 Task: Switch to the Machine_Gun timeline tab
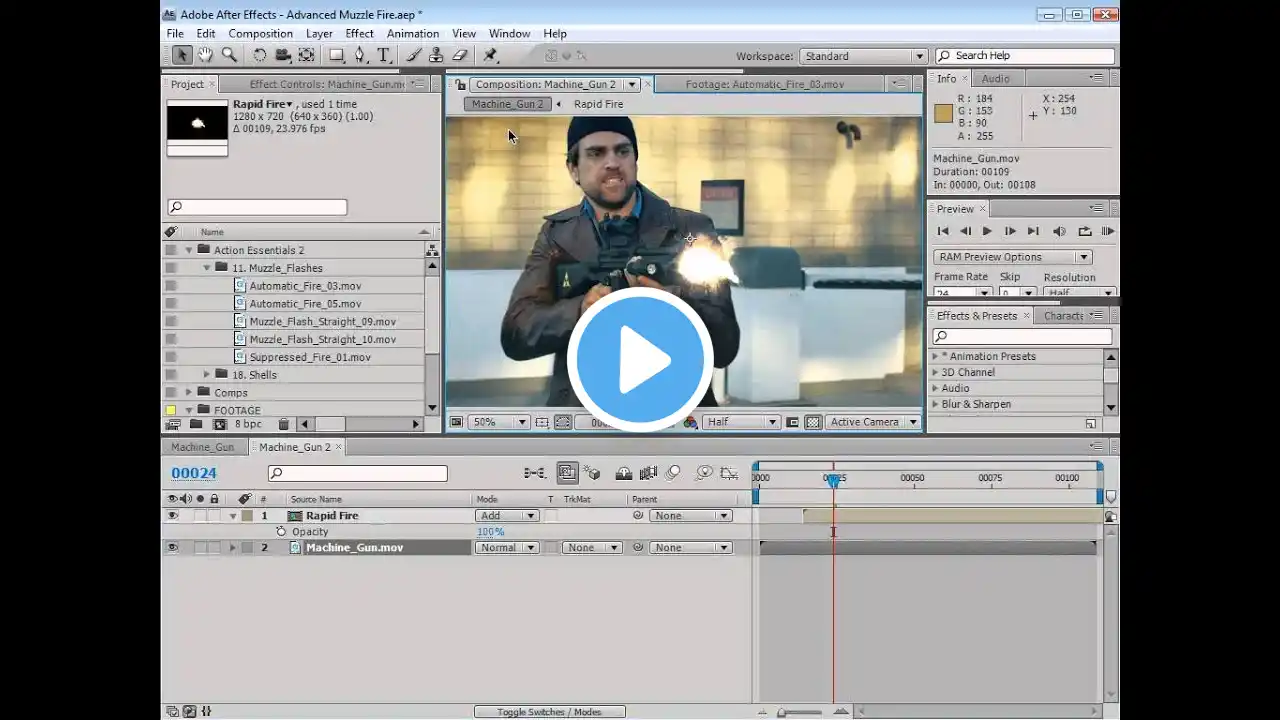[203, 447]
